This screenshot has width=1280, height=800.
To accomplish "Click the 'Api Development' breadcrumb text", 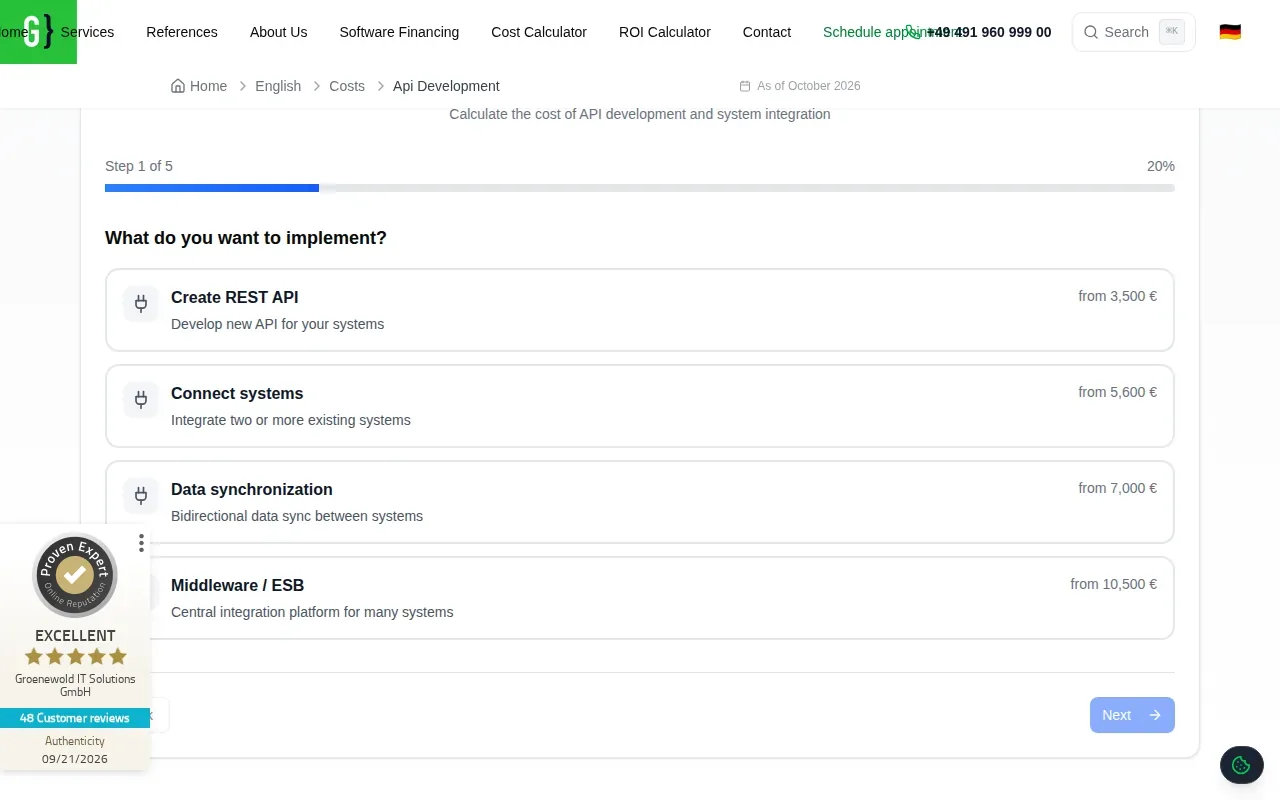I will (446, 86).
